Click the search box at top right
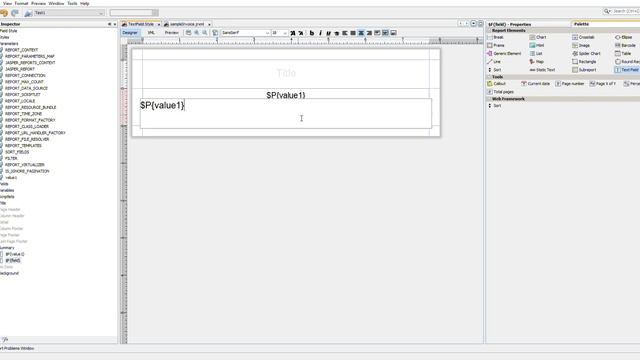The width and height of the screenshot is (640, 360). [622, 11]
